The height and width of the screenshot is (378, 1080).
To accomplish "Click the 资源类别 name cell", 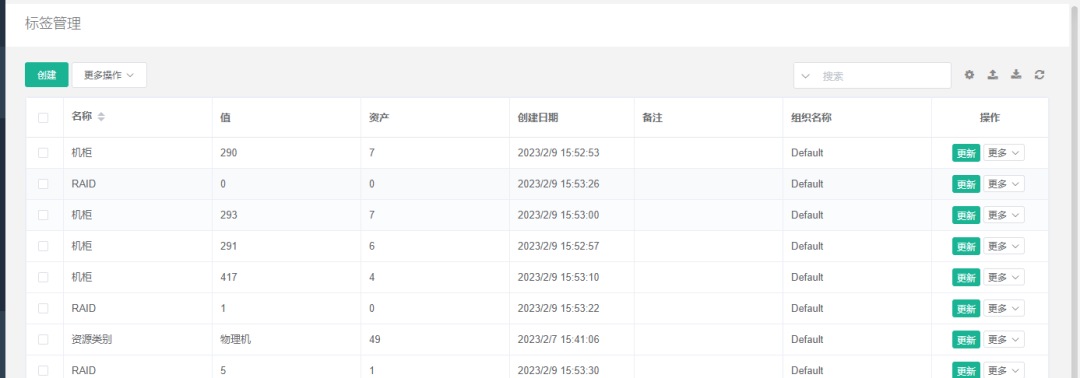I will 92,339.
